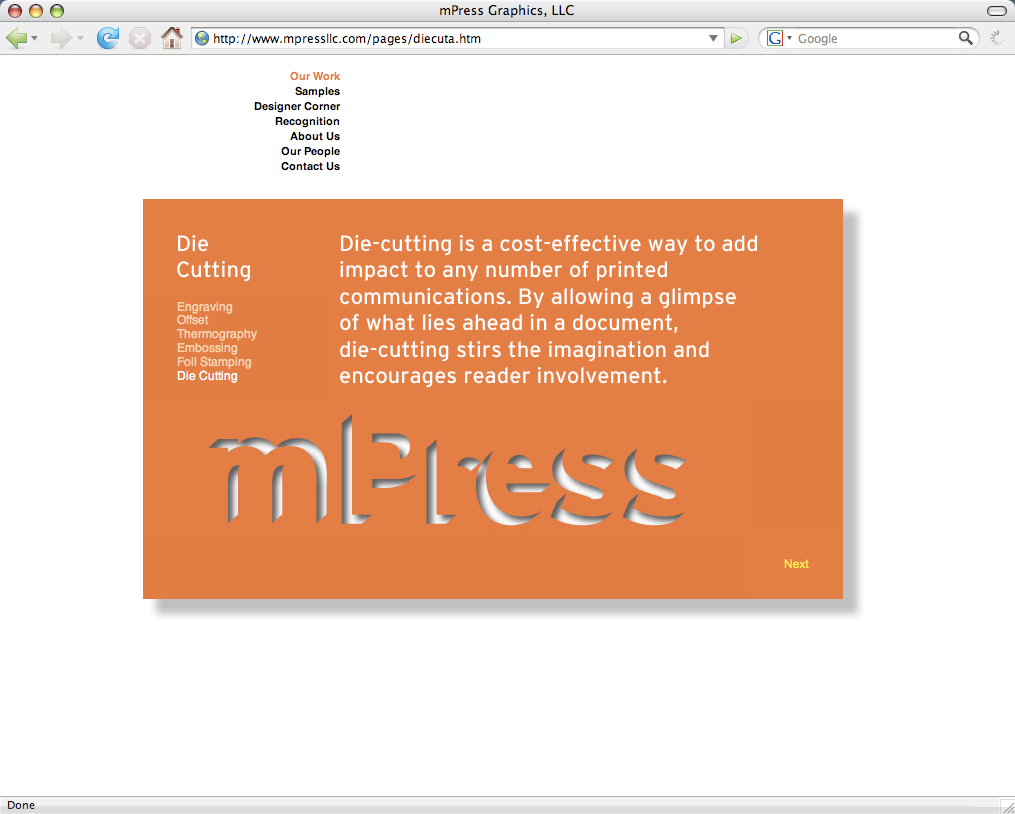1015x814 pixels.
Task: Open the Foil Stamping link
Action: (214, 362)
